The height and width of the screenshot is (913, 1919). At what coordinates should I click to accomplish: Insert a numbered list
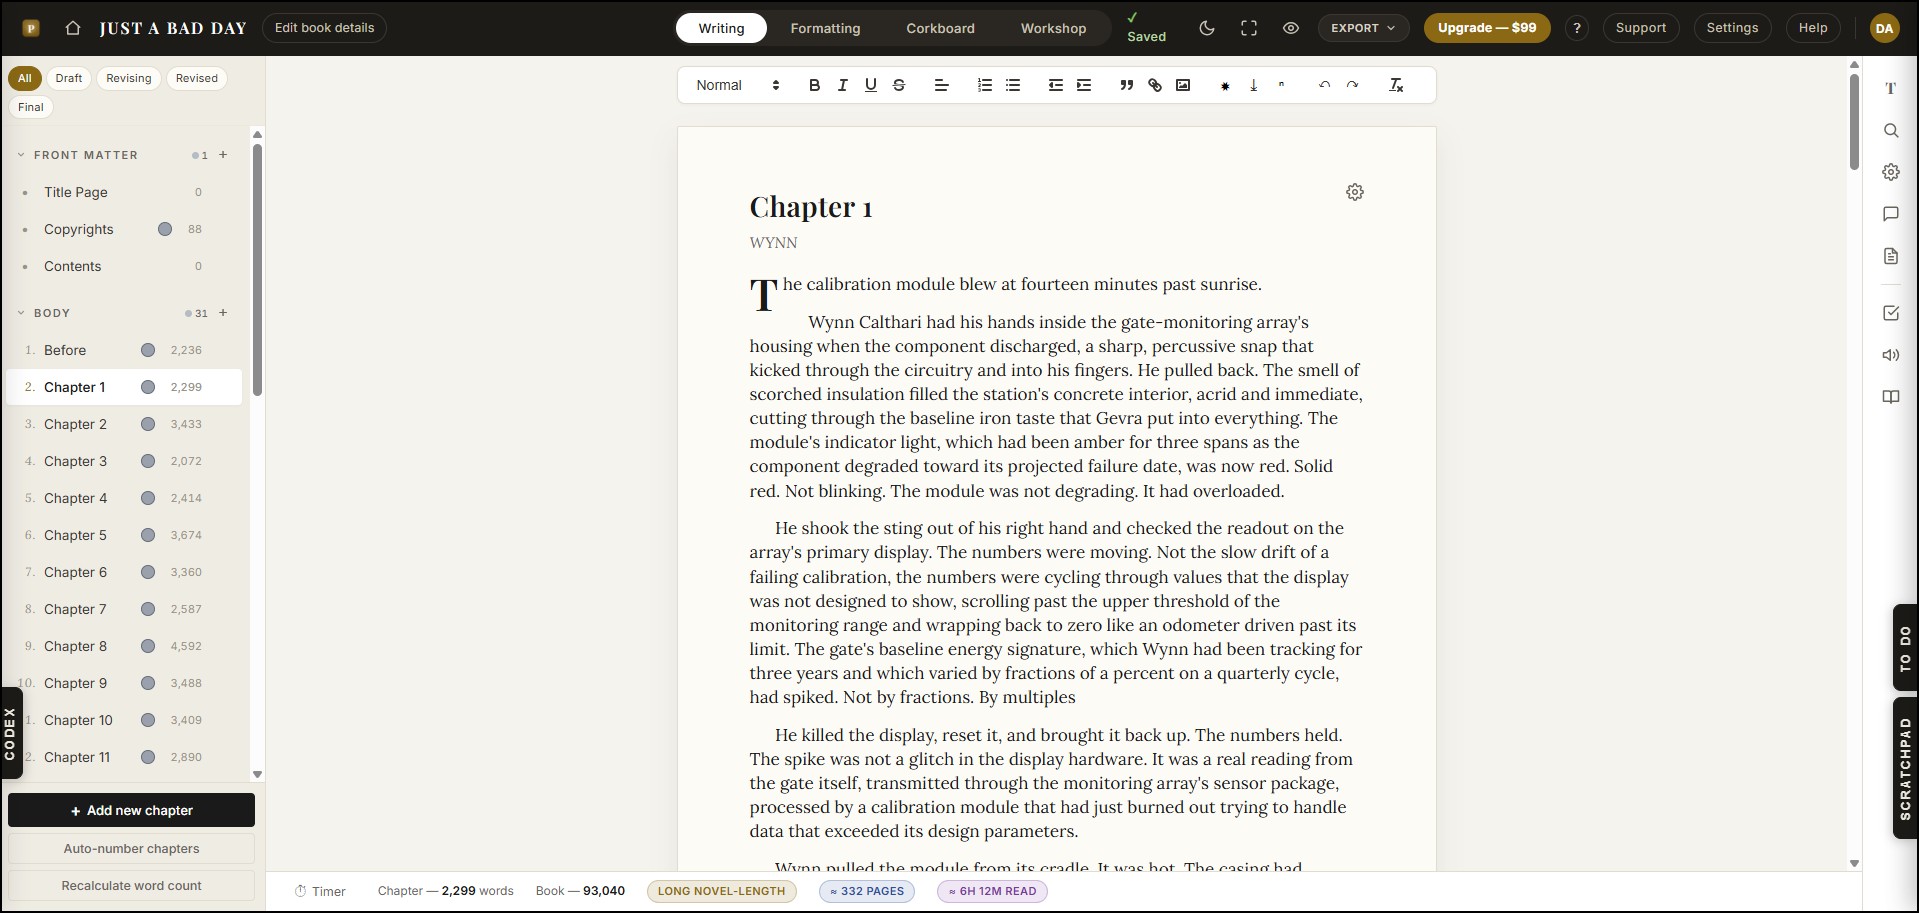(x=984, y=85)
